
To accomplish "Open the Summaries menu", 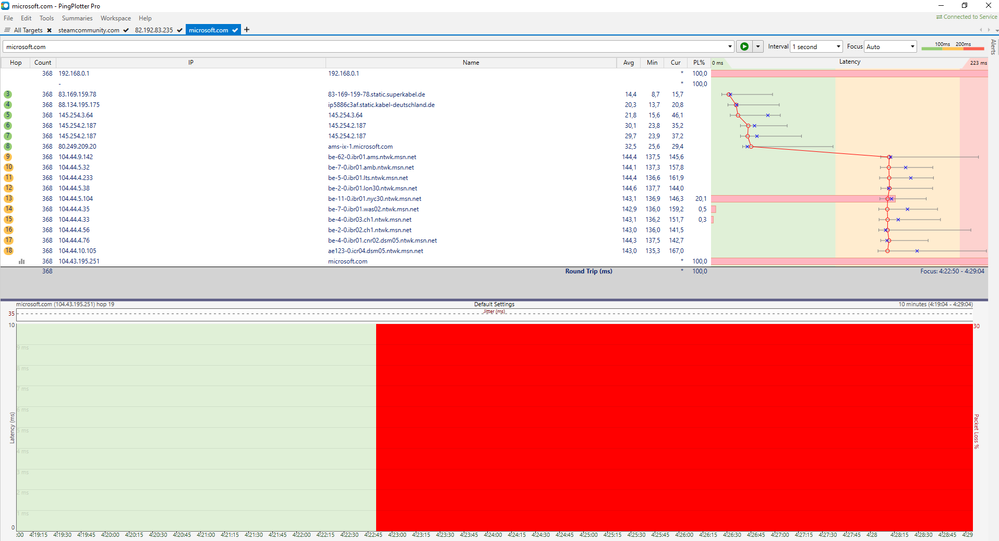I will click(x=77, y=18).
